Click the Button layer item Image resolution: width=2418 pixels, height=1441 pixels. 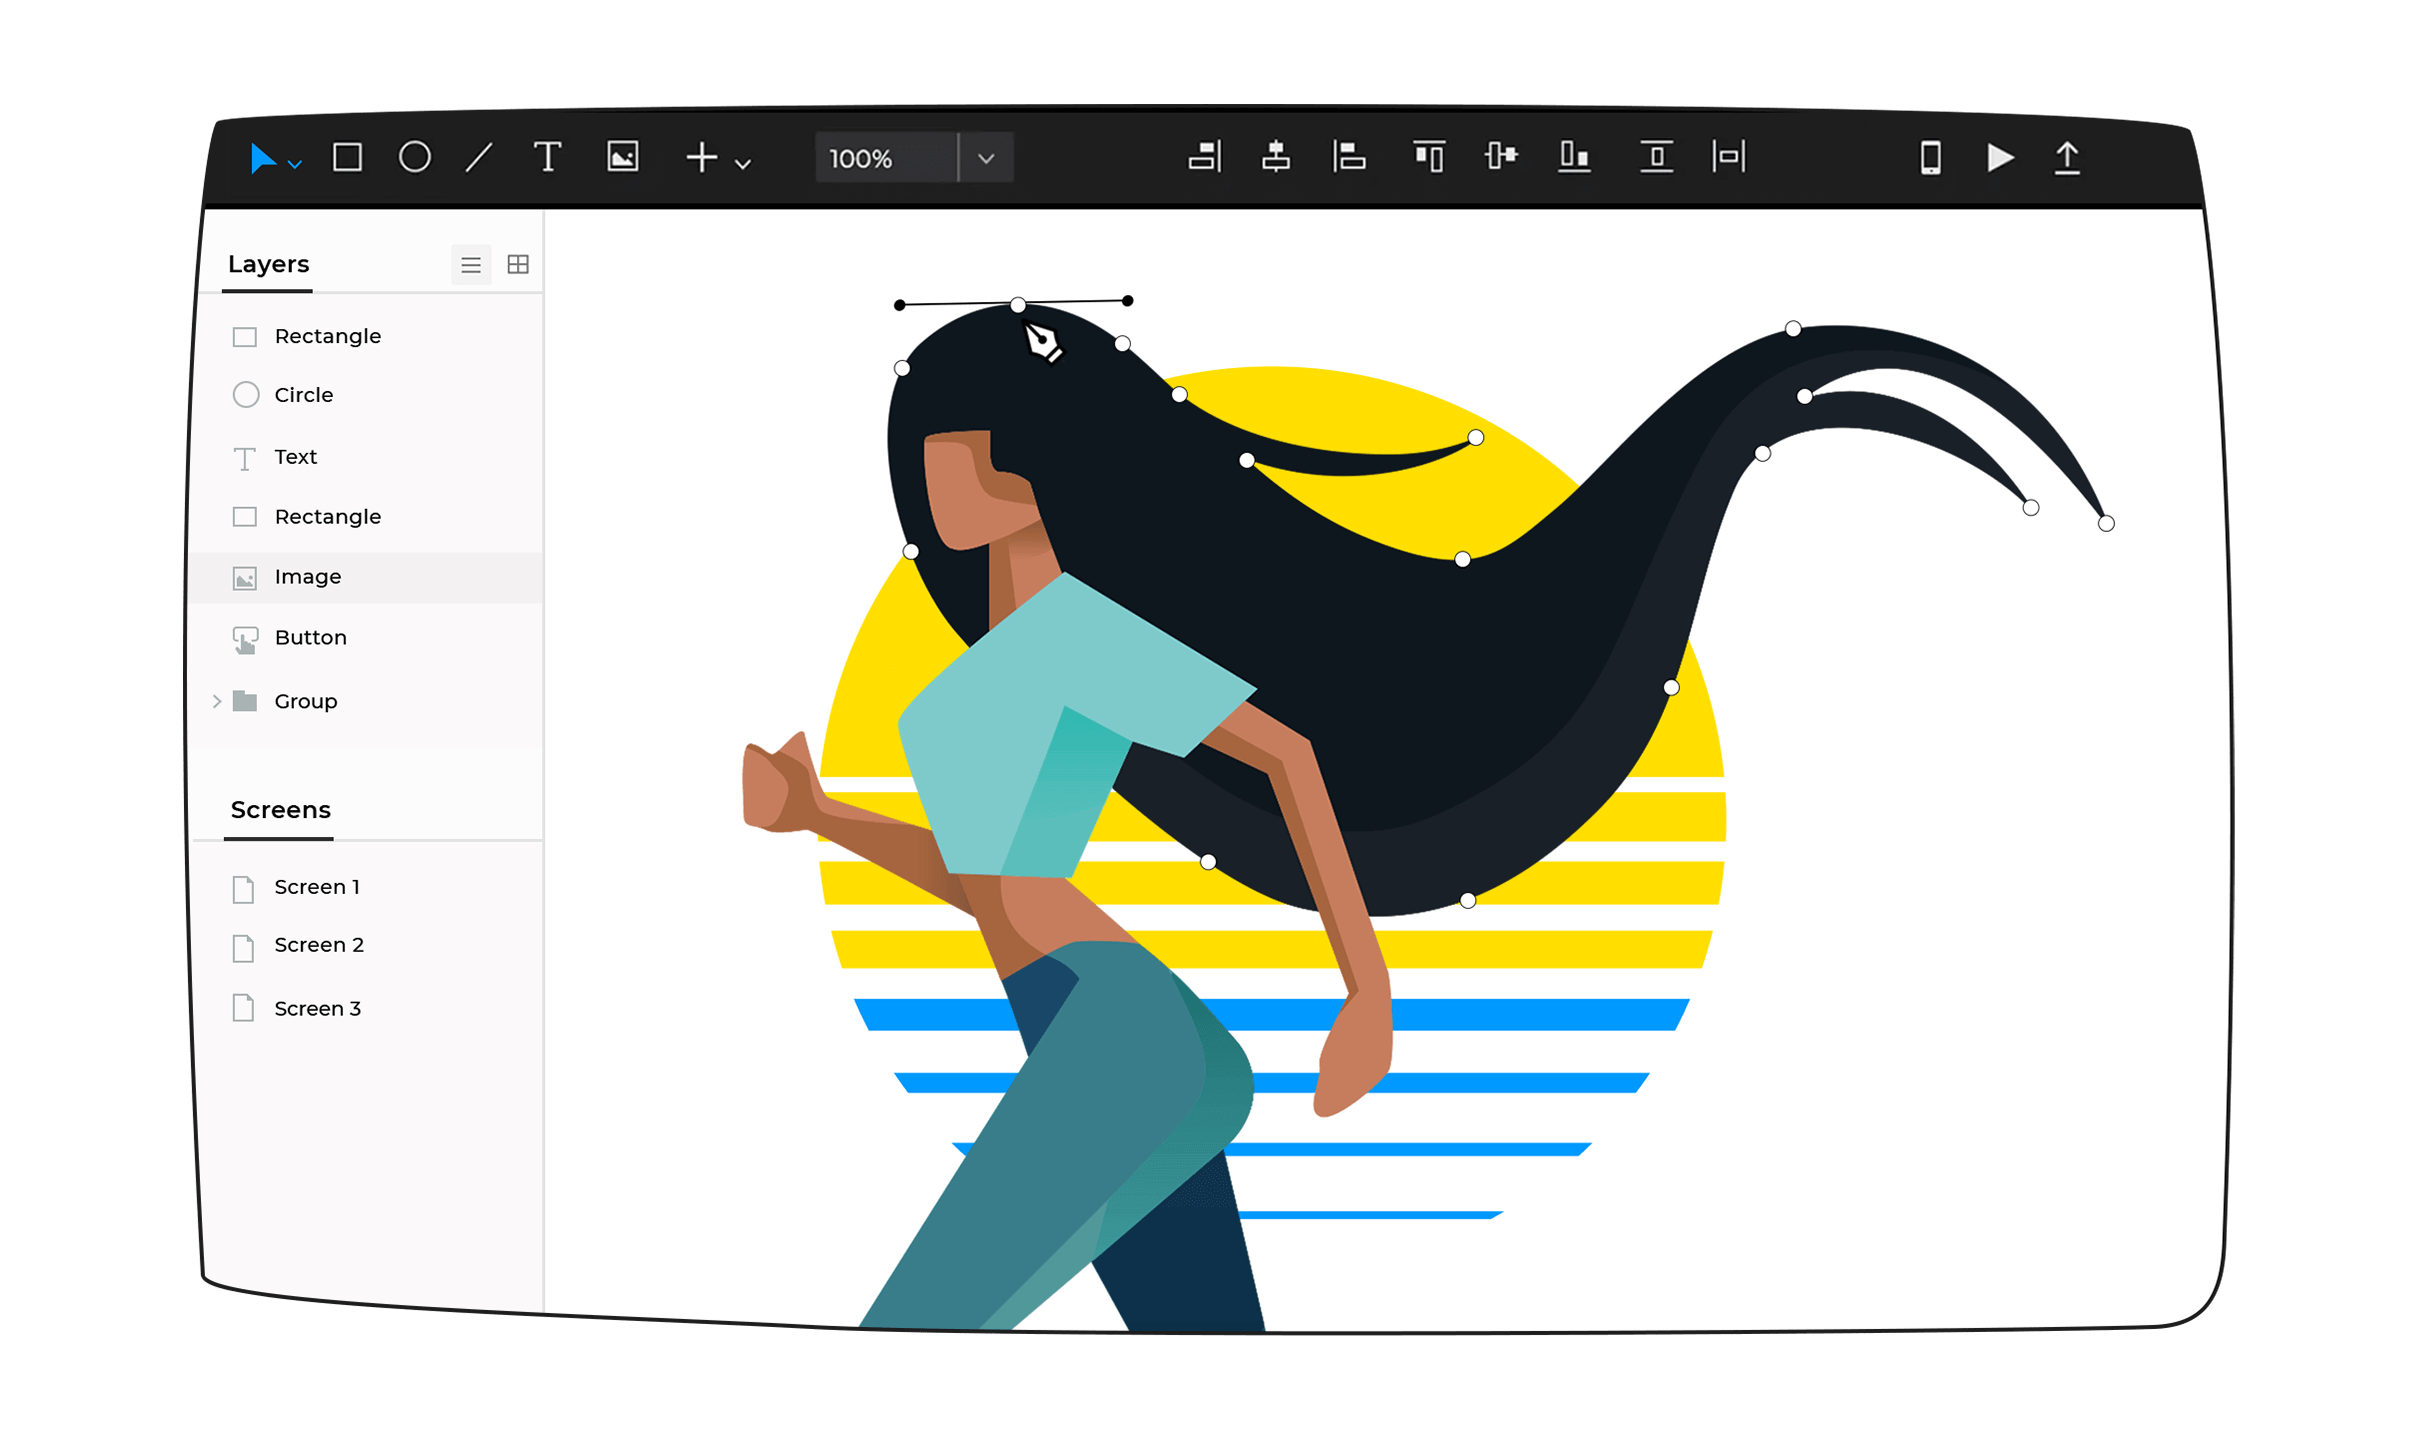coord(310,636)
